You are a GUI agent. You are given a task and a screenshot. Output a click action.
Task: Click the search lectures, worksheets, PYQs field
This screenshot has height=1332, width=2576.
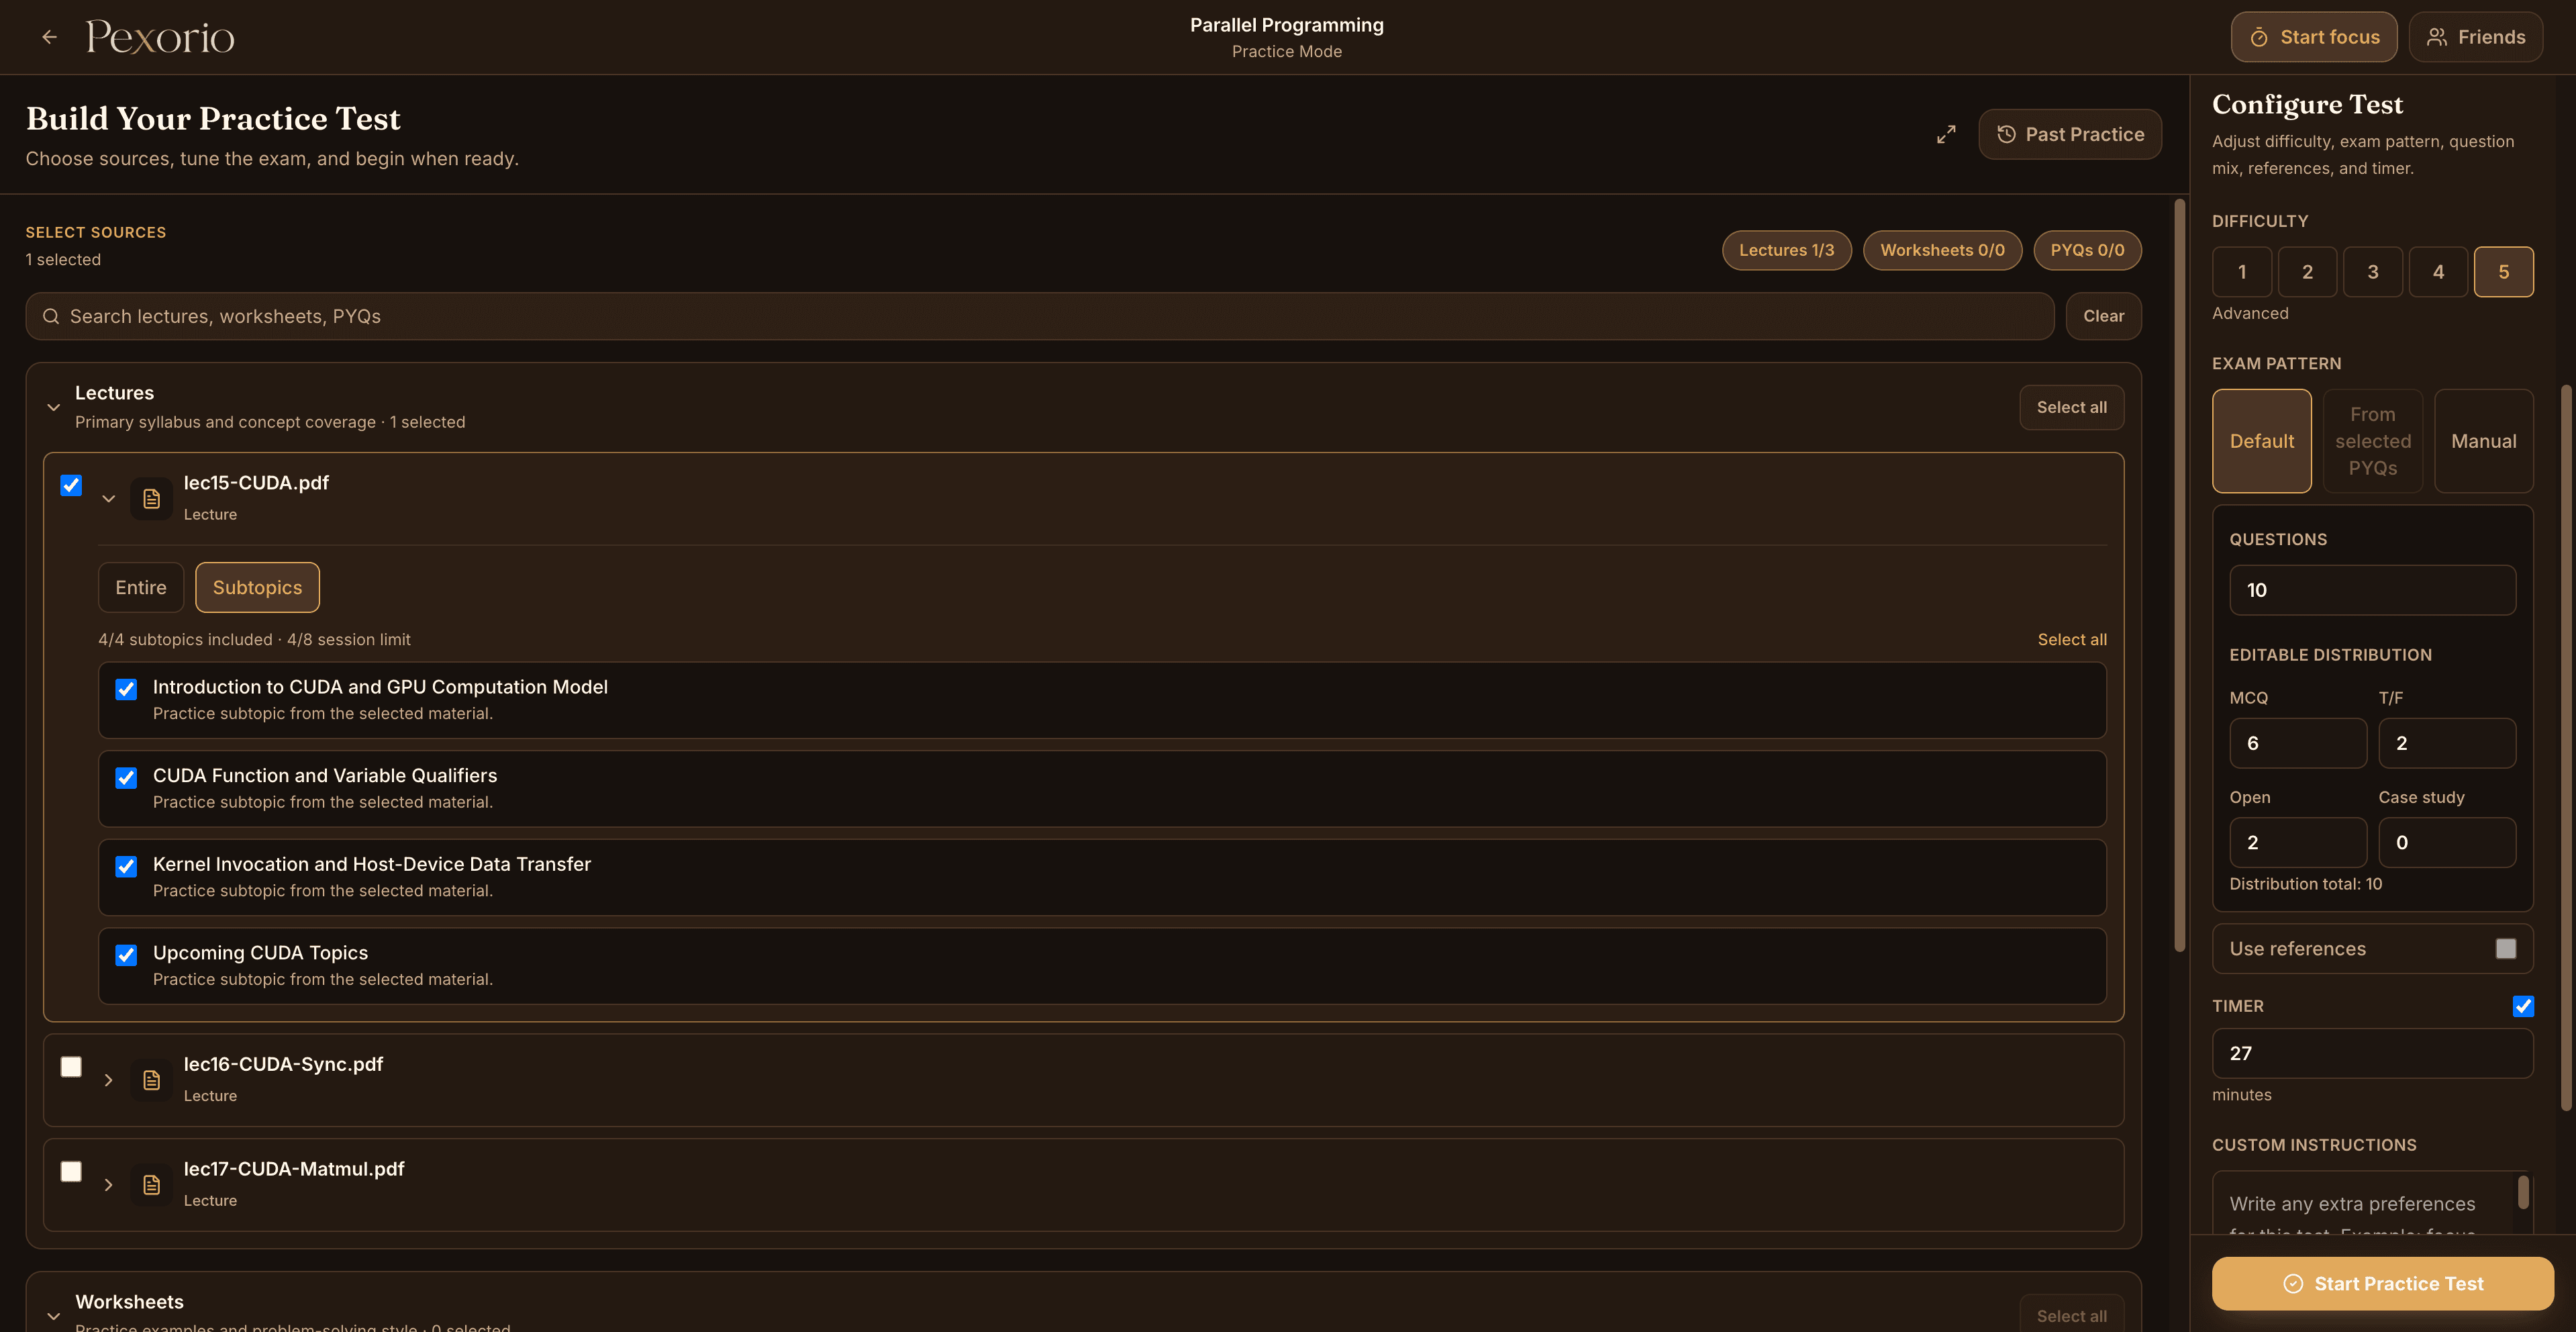tap(1039, 316)
